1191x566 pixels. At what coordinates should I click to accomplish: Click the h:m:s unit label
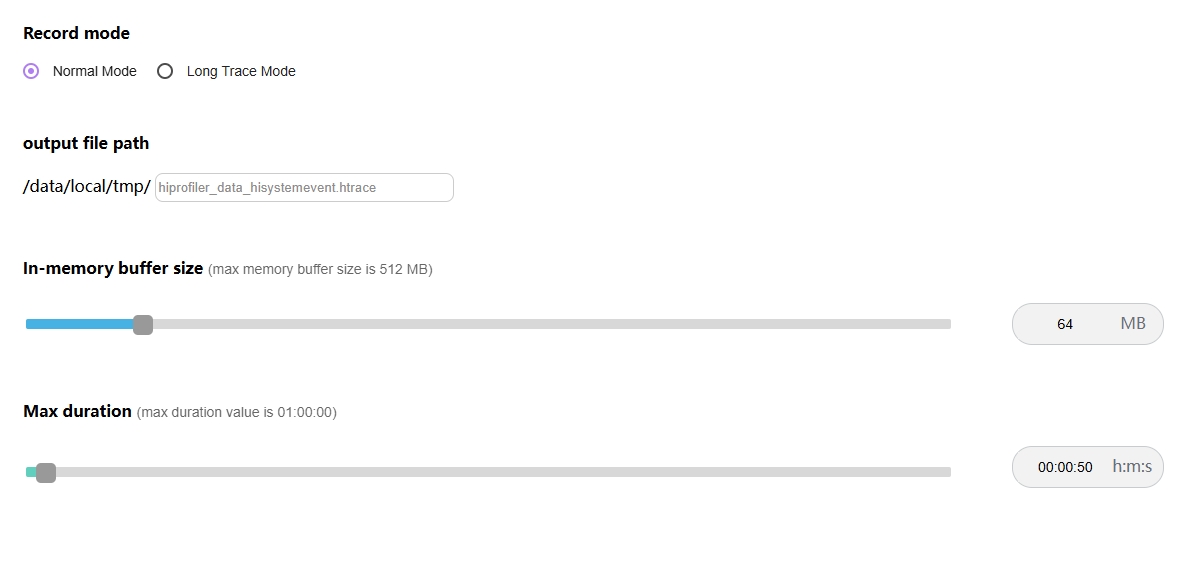coord(1132,467)
